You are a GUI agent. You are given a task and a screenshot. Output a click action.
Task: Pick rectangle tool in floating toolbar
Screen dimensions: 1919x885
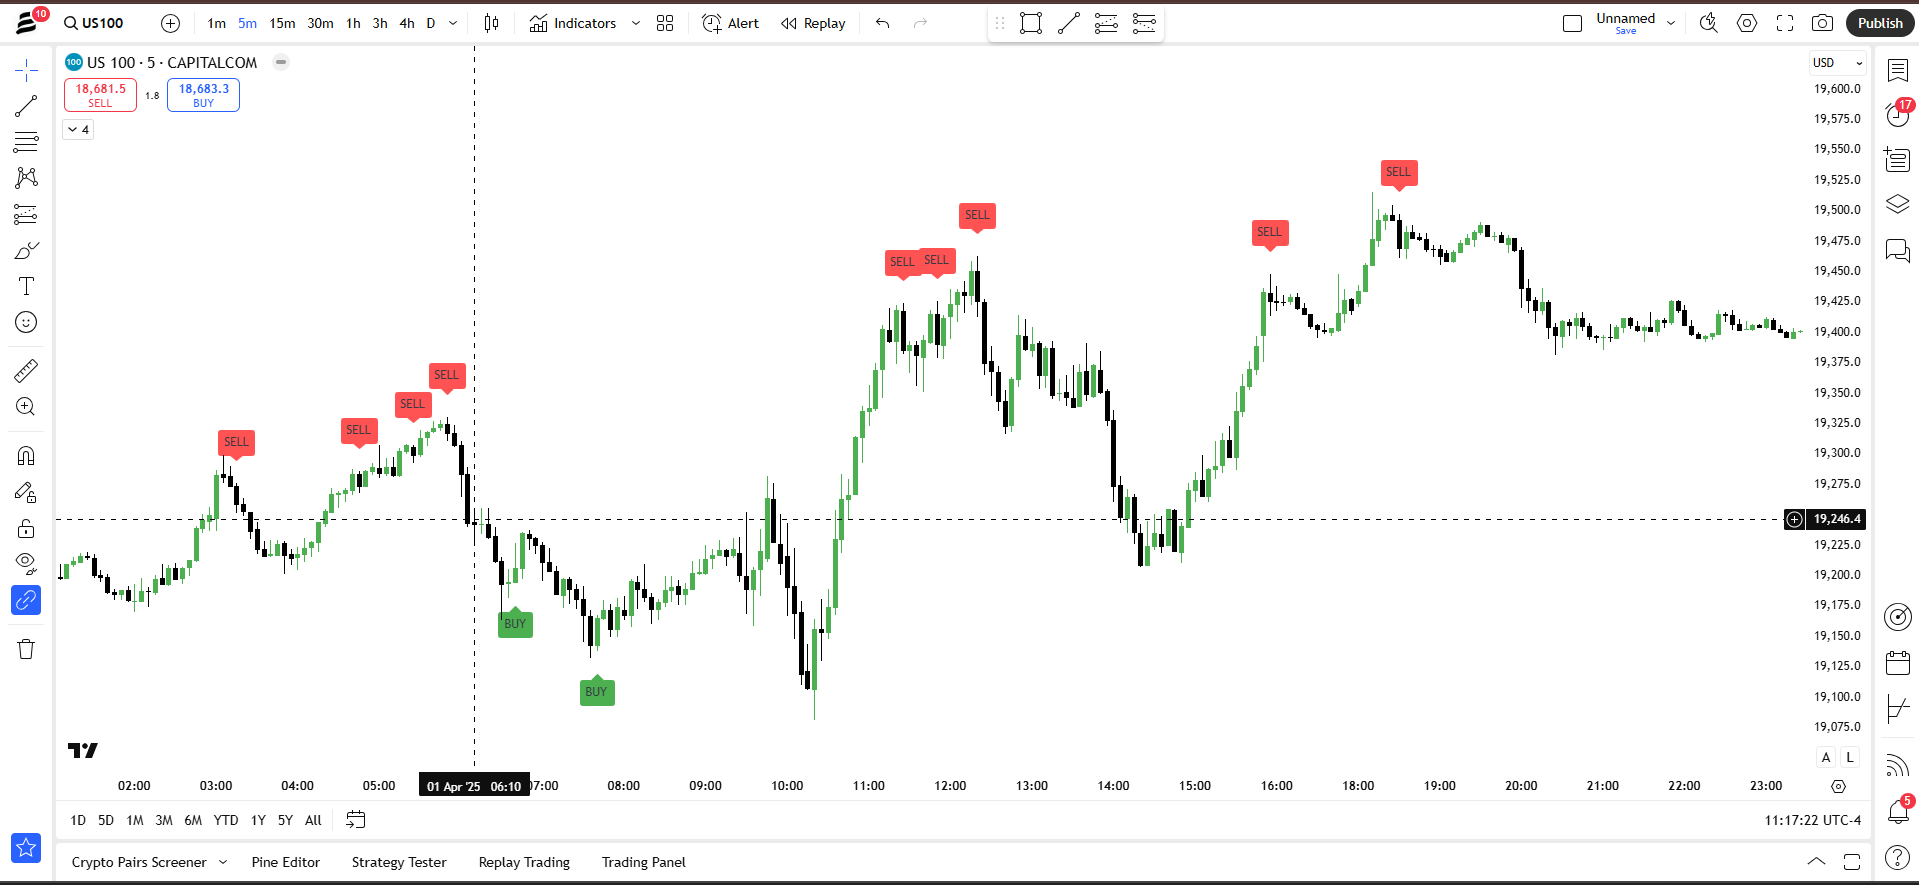(x=1031, y=23)
